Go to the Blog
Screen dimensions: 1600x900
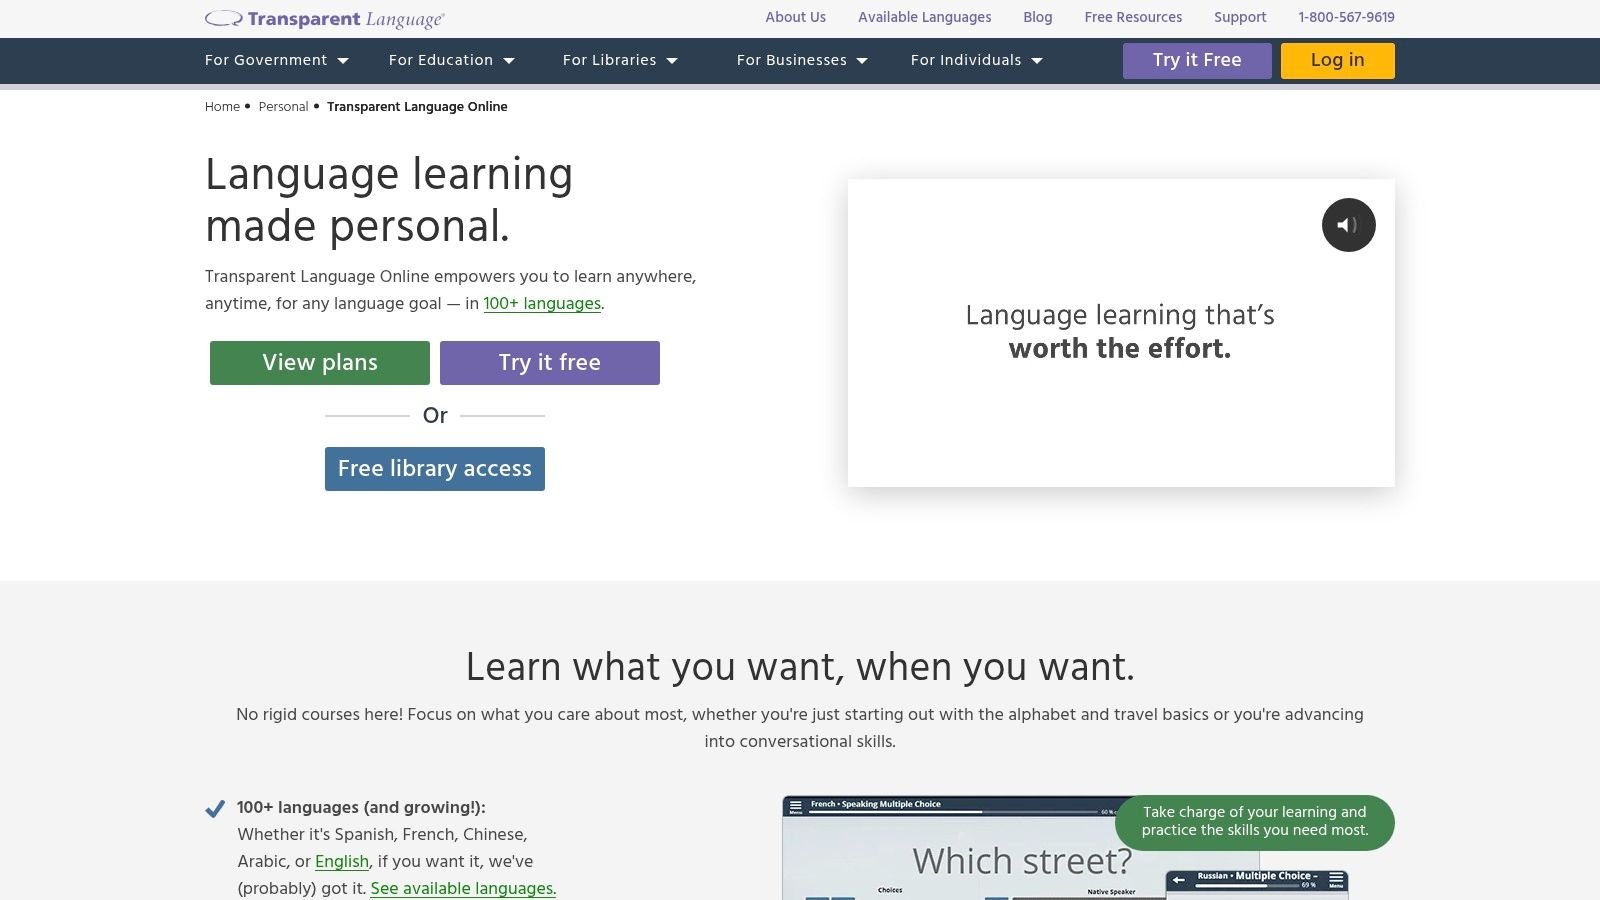point(1038,17)
